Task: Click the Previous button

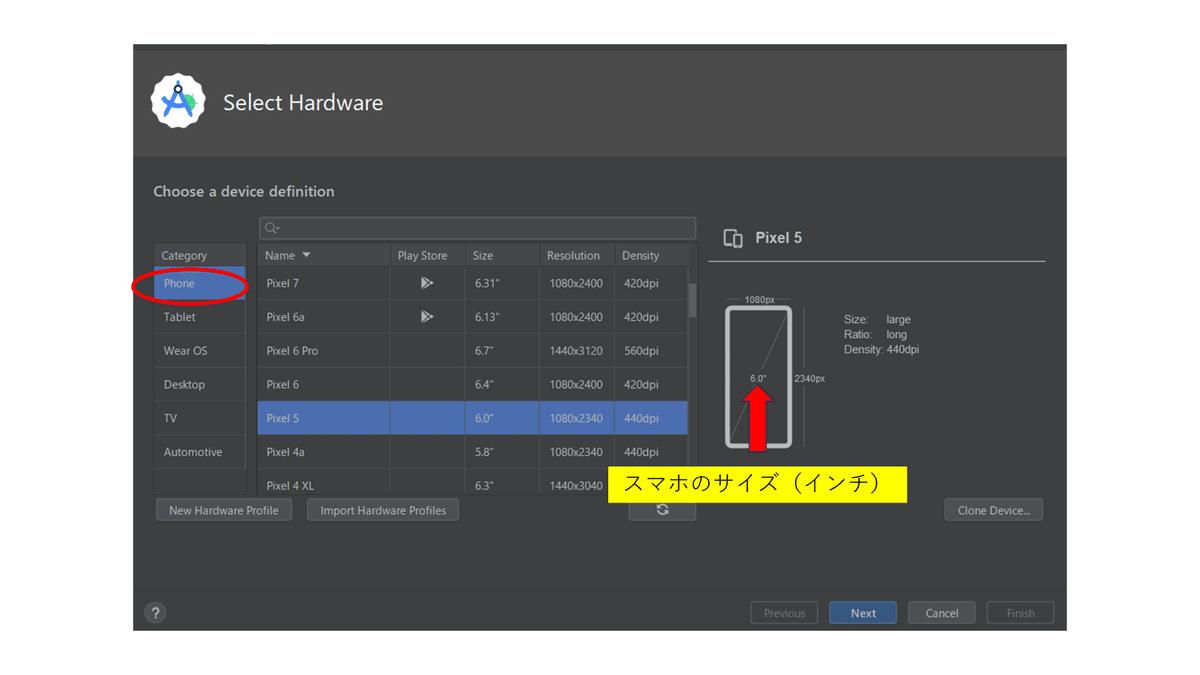Action: coord(784,613)
